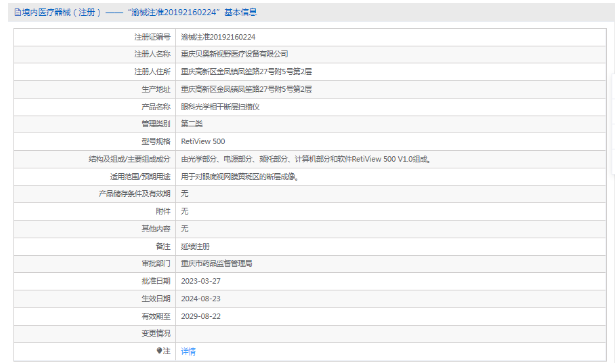Click the 无 value in the 附件 row

184,211
